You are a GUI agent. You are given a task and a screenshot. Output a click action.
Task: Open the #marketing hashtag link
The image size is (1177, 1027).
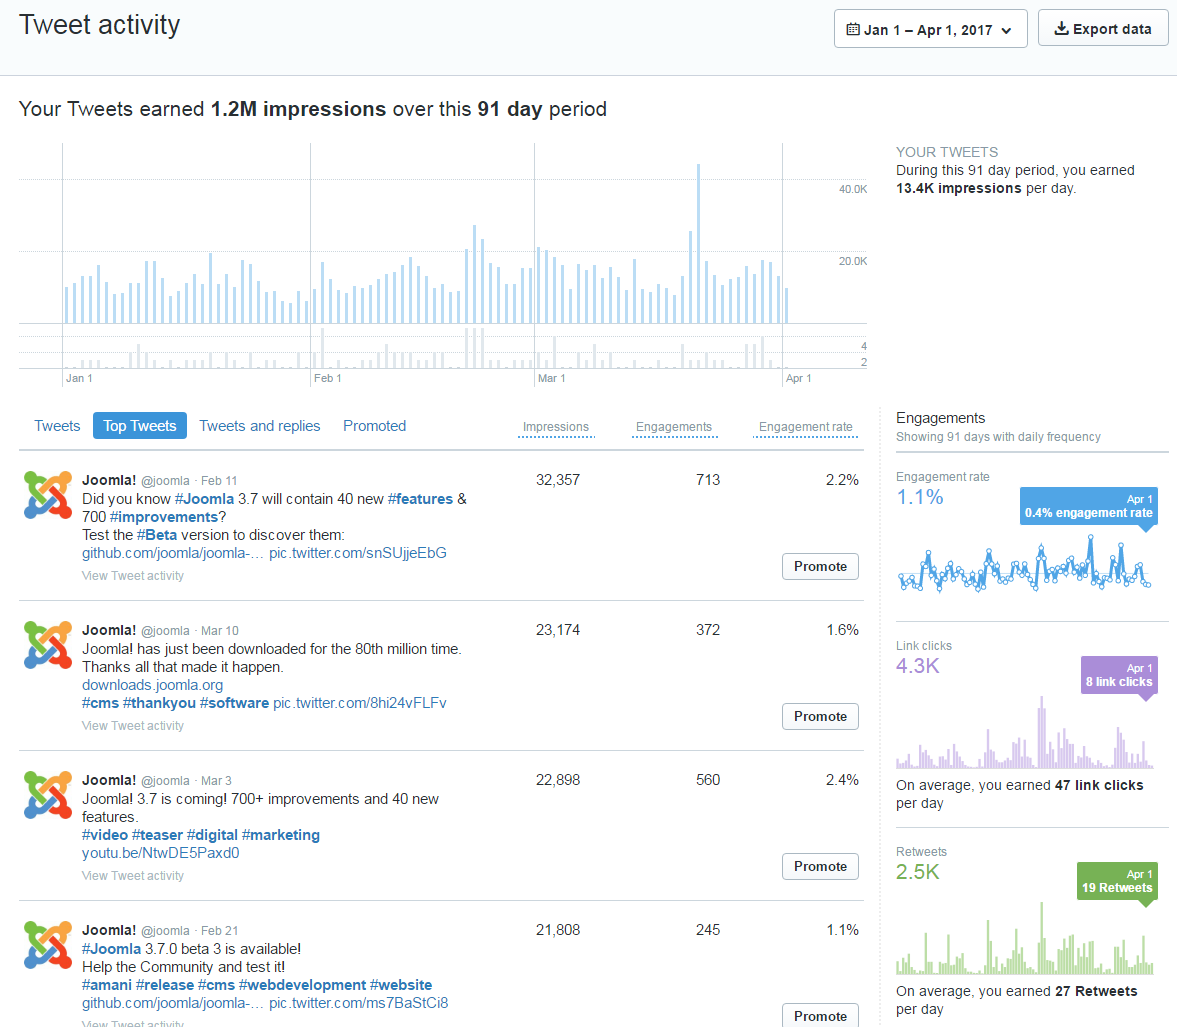click(x=281, y=835)
